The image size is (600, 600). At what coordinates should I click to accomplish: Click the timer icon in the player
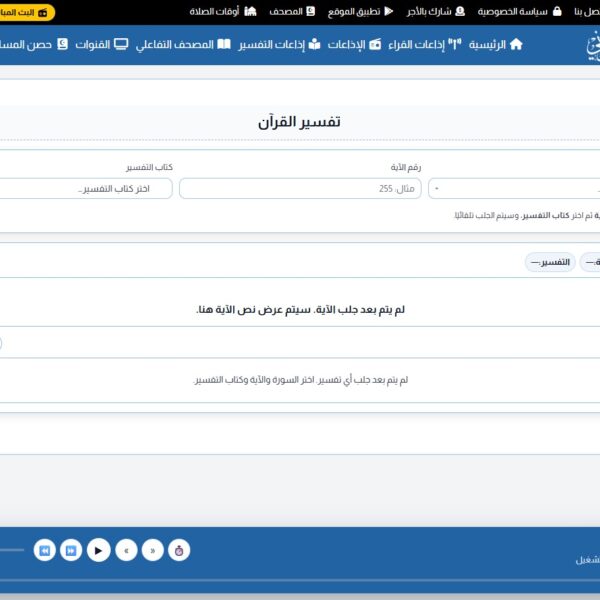pyautogui.click(x=180, y=550)
